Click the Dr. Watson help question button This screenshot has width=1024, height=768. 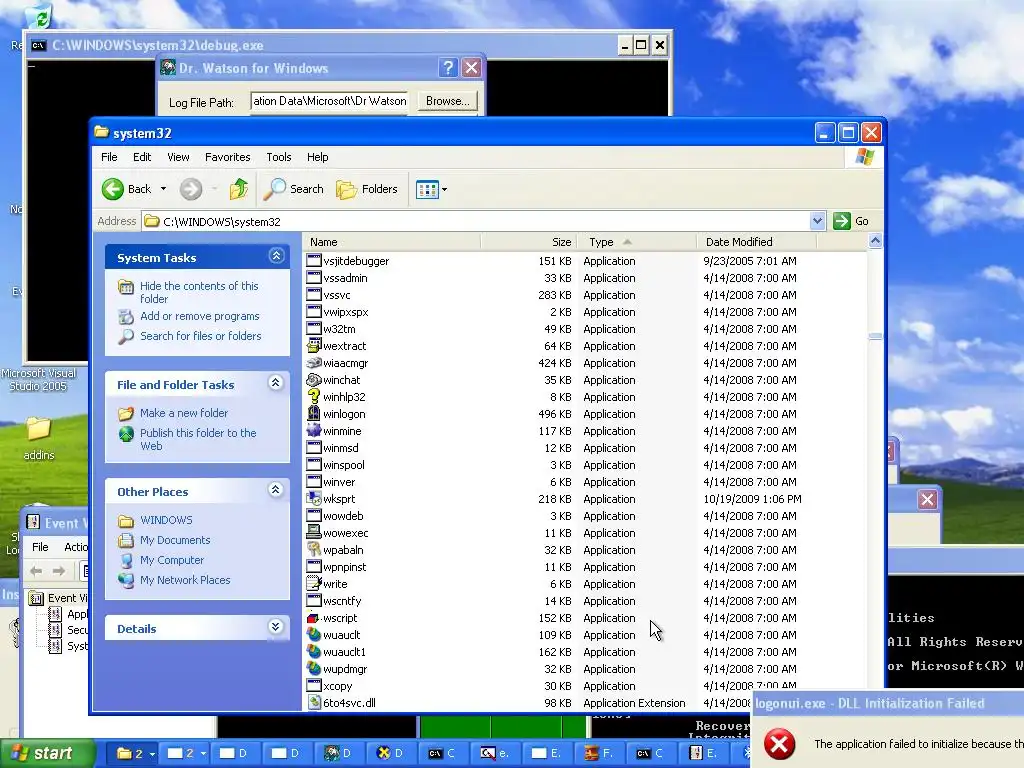pyautogui.click(x=447, y=68)
